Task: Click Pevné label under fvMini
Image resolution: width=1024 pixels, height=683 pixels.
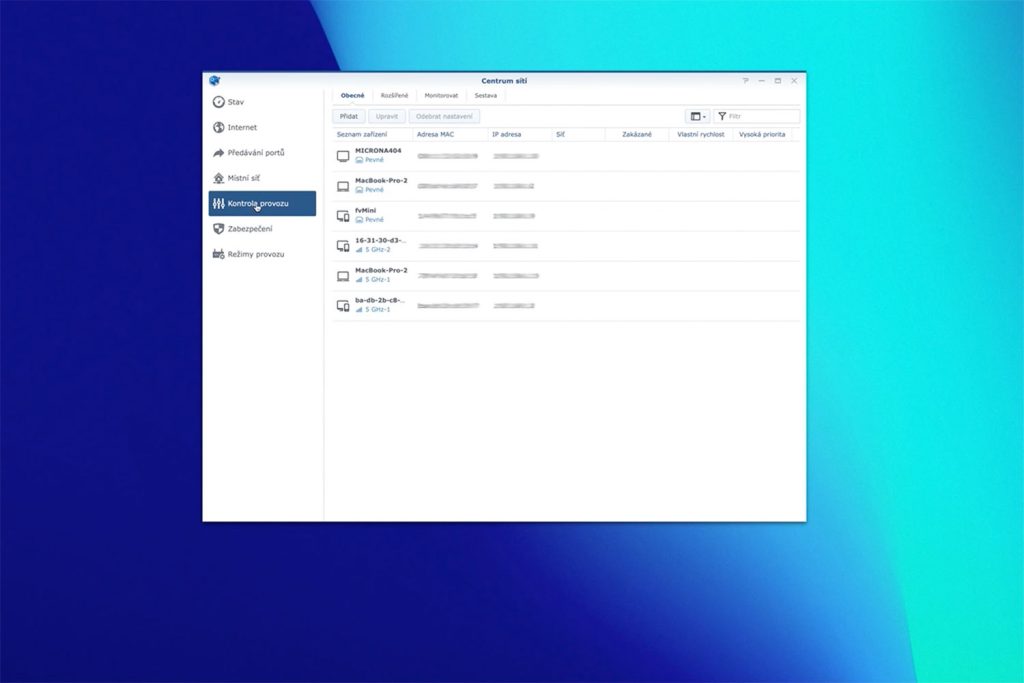Action: click(374, 220)
